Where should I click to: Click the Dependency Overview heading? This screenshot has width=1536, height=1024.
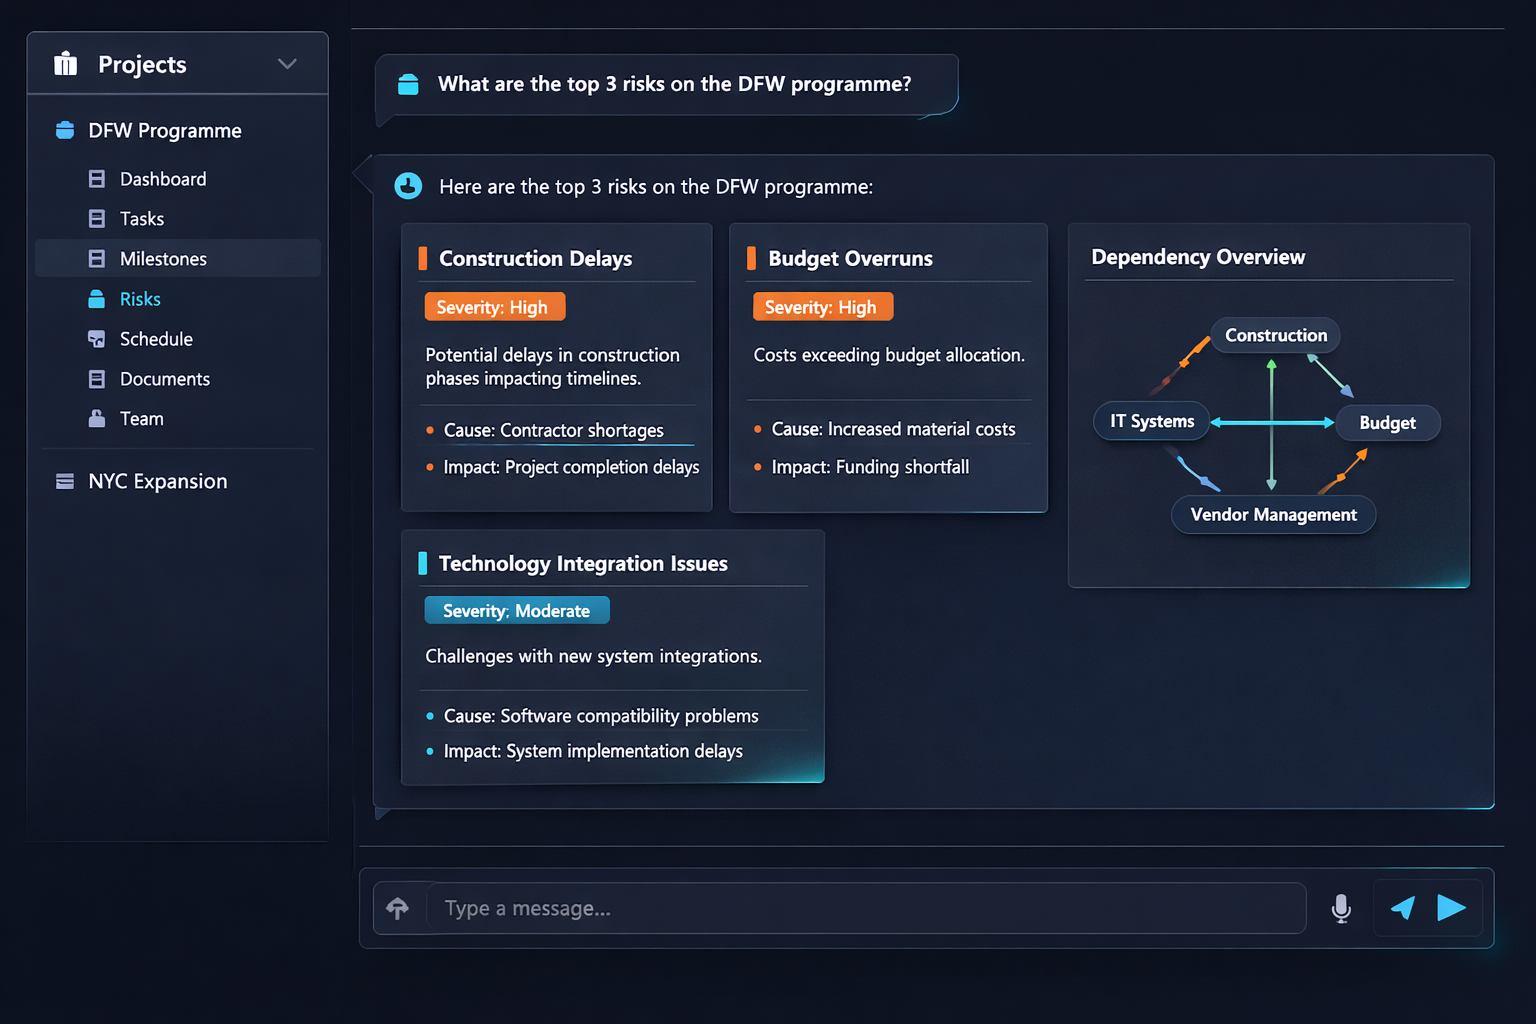[1198, 257]
